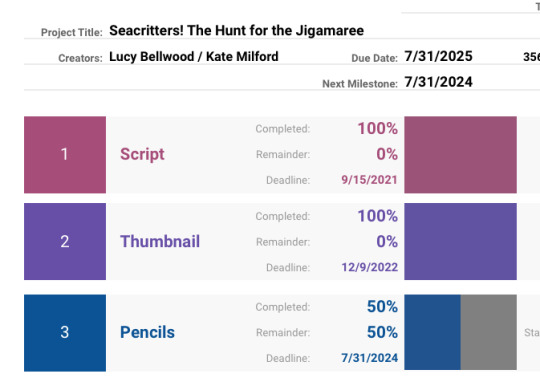Click the blue filled part of Pencils progress bar
Image resolution: width=540 pixels, height=382 pixels.
(433, 332)
